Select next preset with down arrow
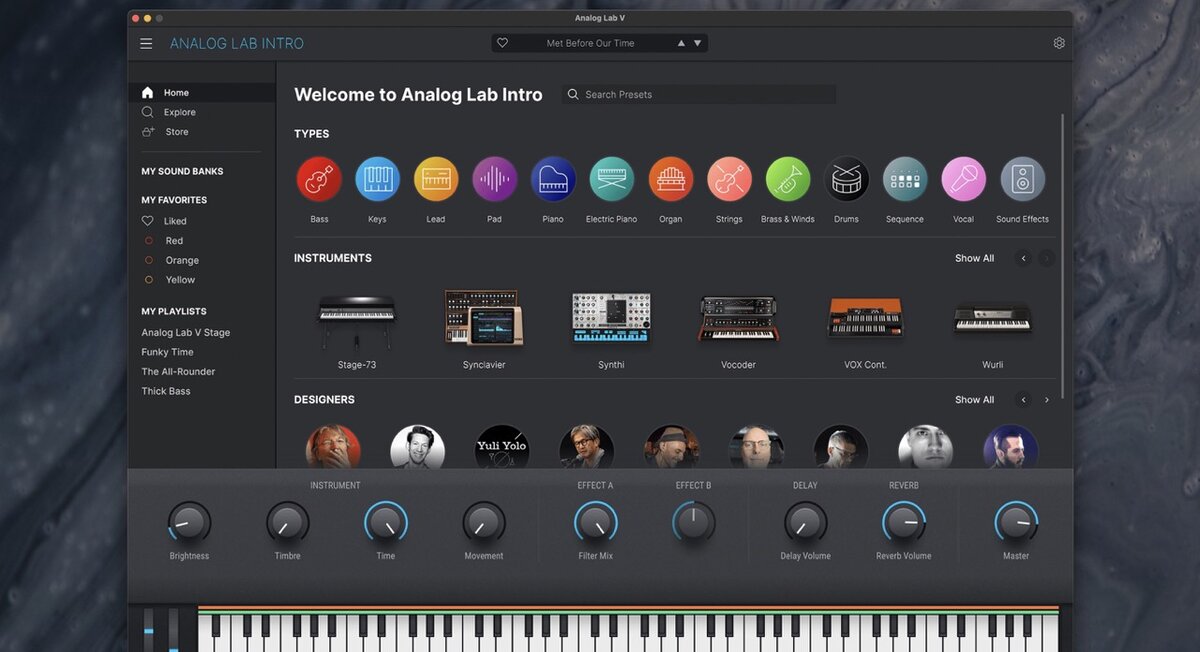The image size is (1200, 652). (698, 43)
